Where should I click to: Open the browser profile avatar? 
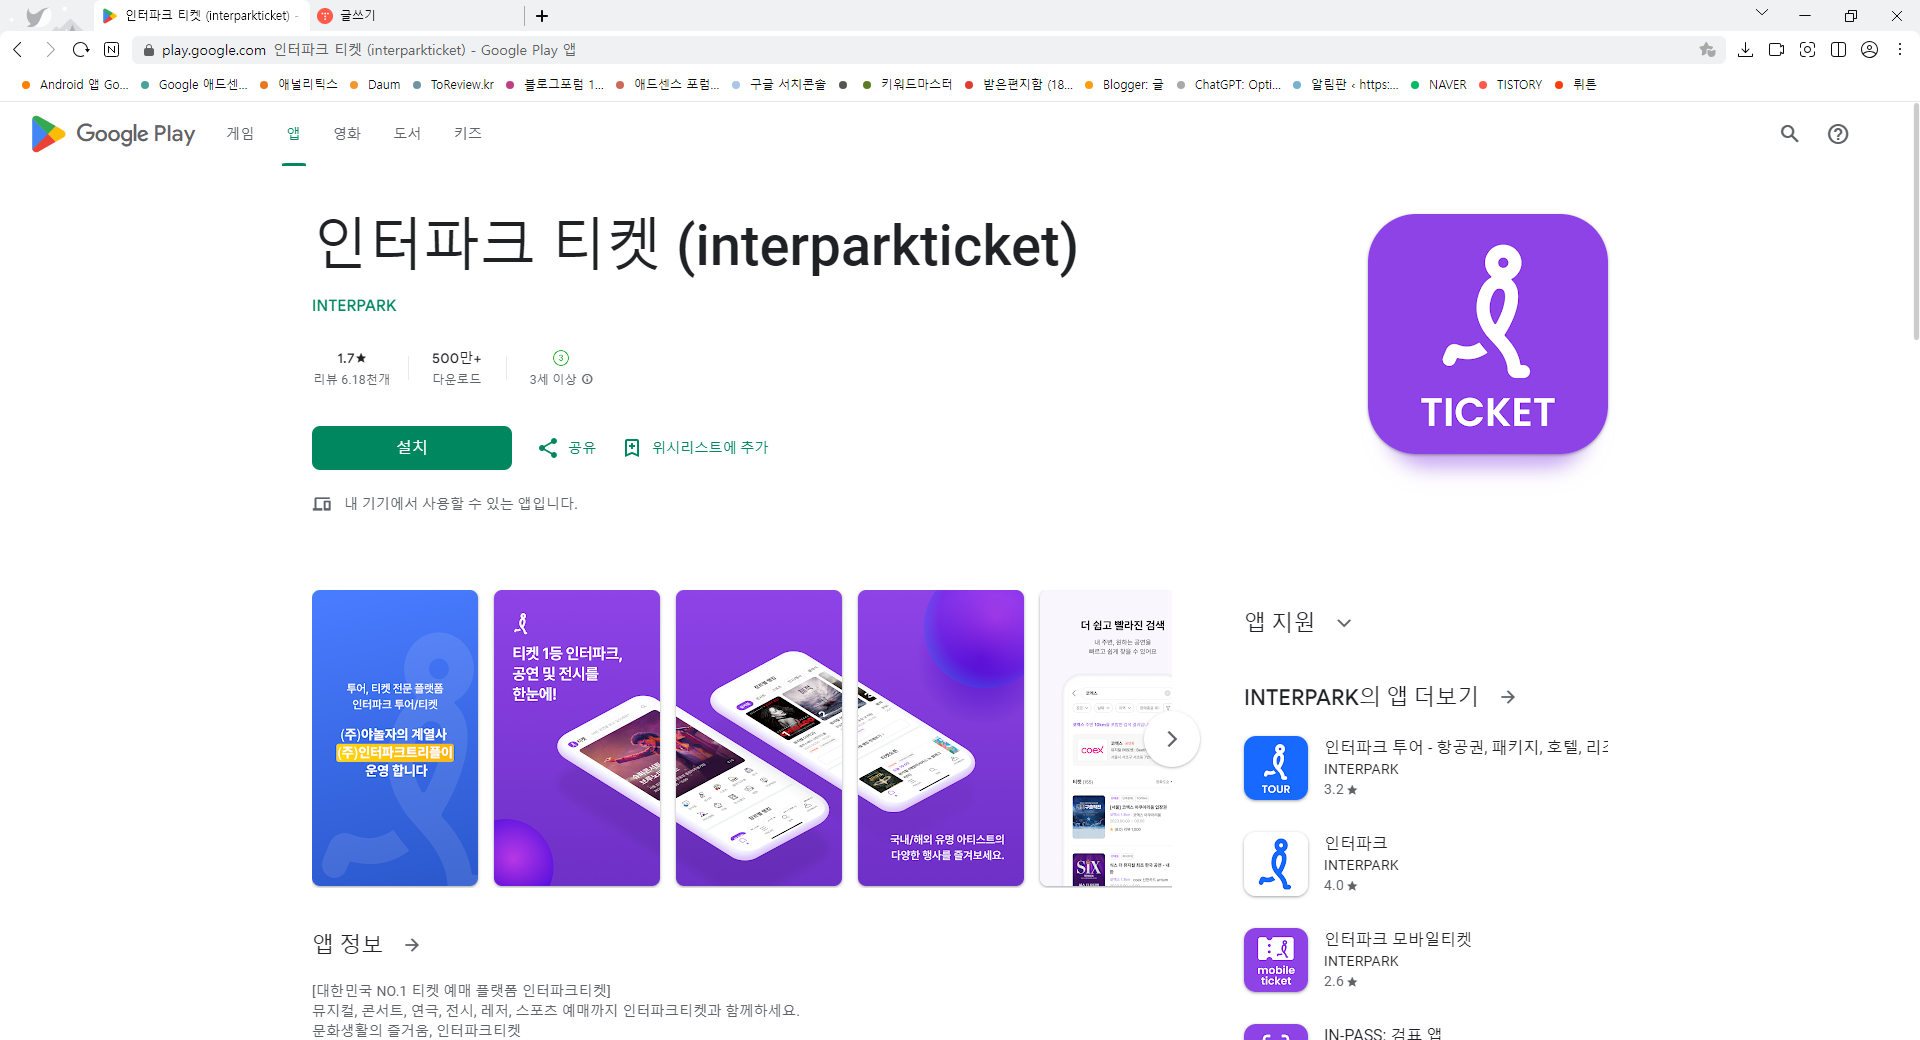coord(1869,50)
